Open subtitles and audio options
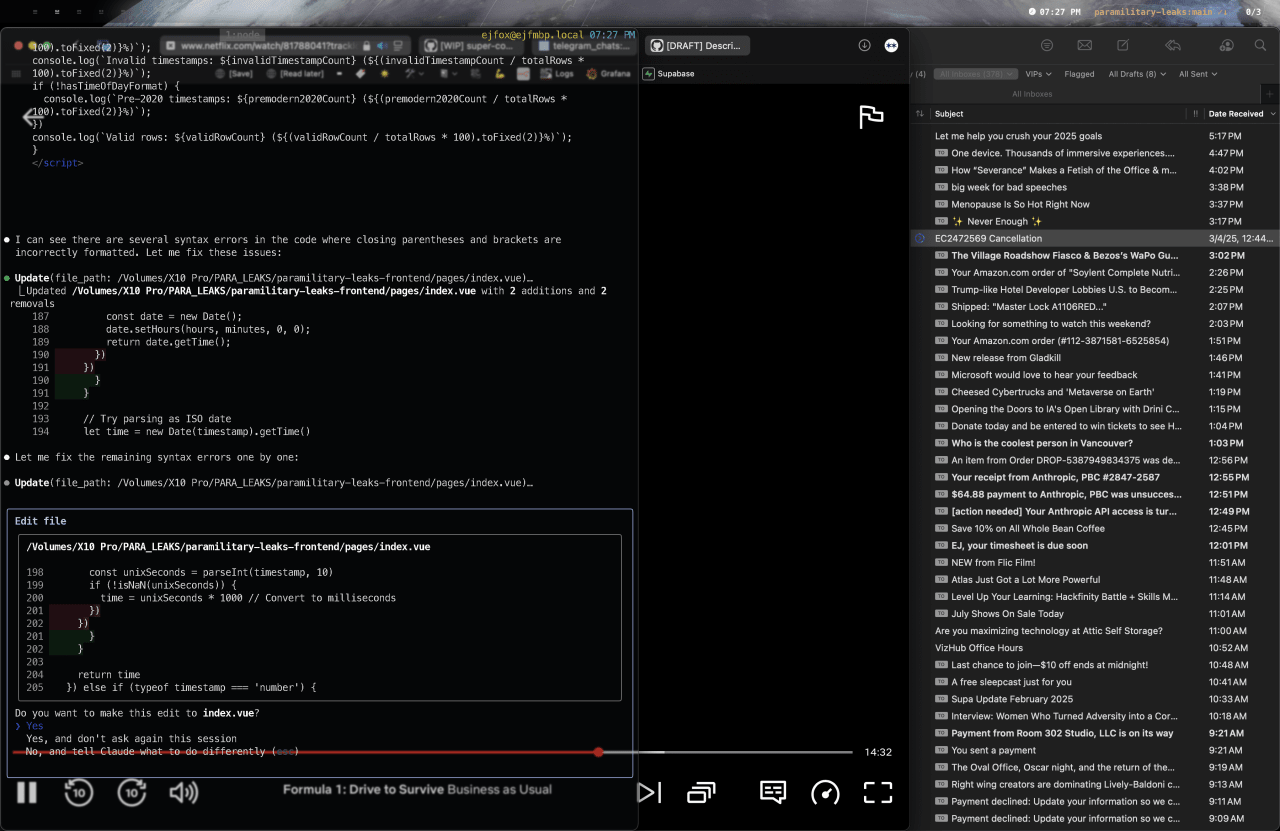Viewport: 1280px width, 831px height. click(771, 792)
